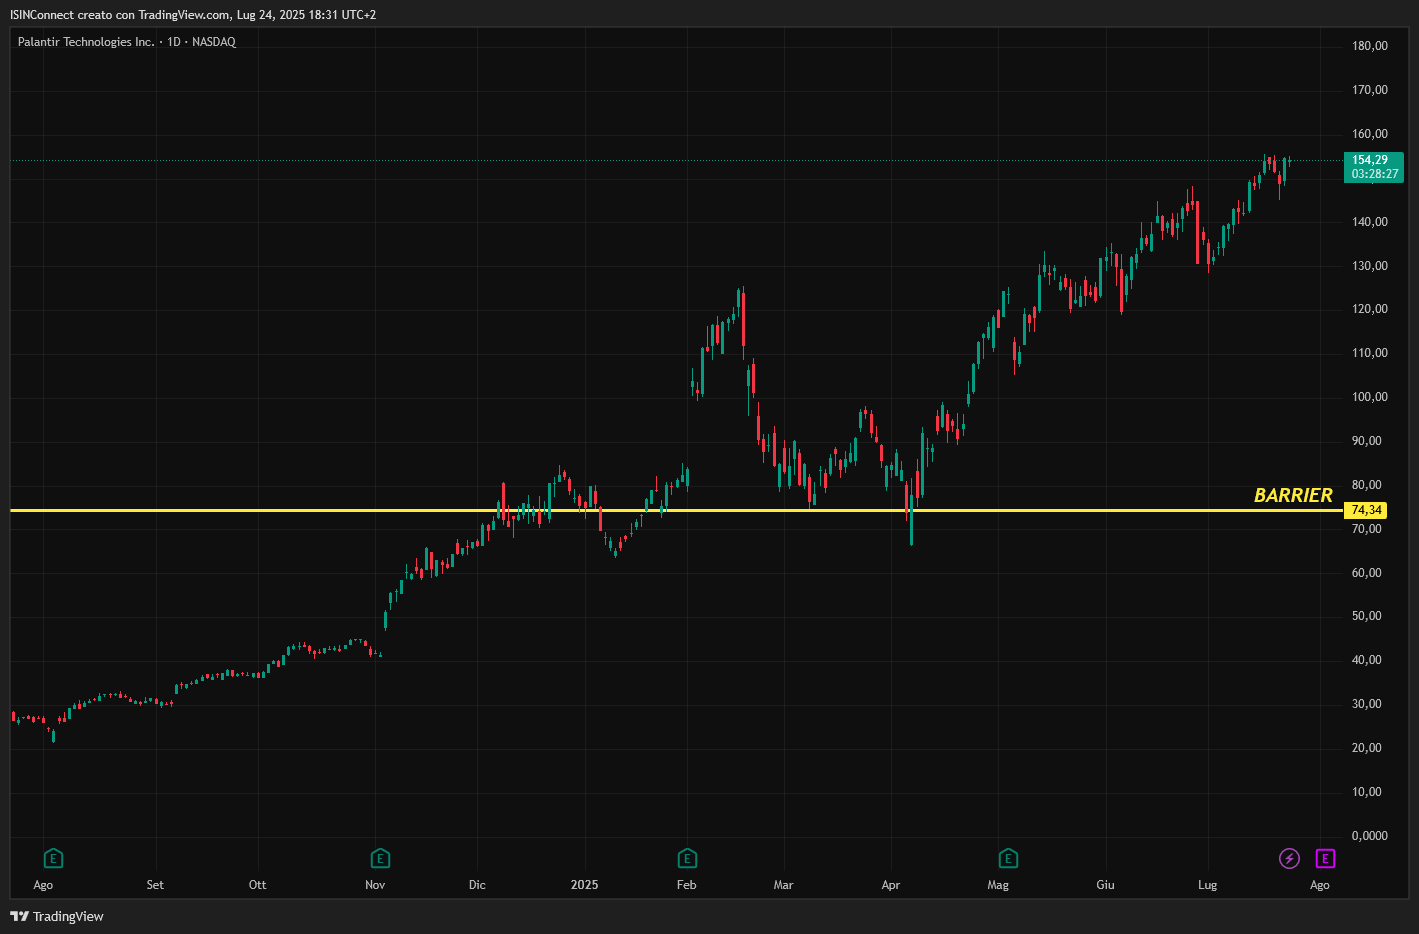Open the earnings marker near Mag
Image resolution: width=1419 pixels, height=934 pixels.
click(1008, 858)
